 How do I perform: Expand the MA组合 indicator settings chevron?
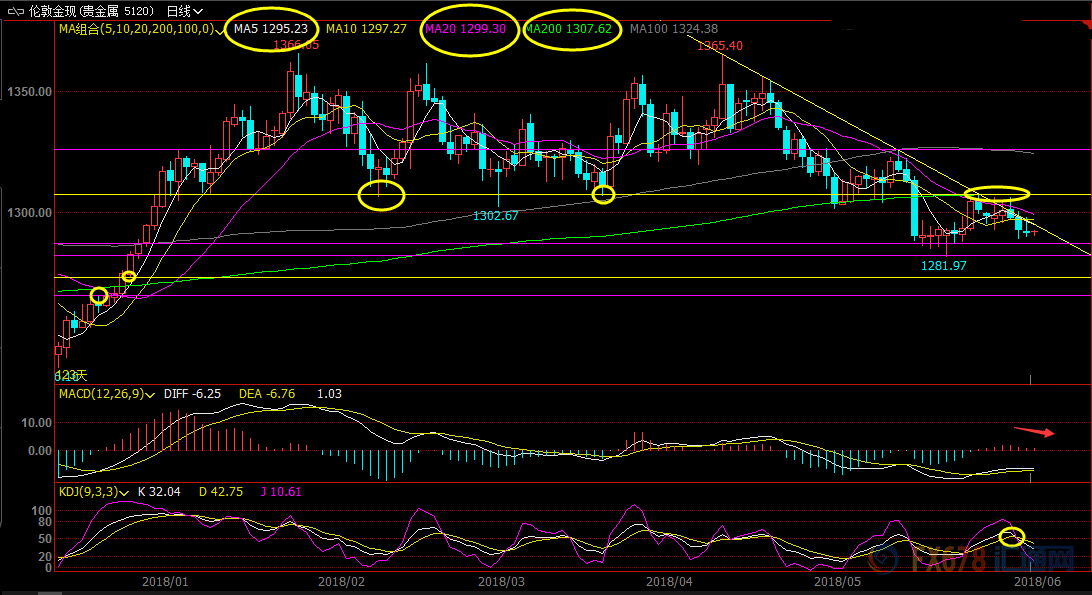pyautogui.click(x=220, y=31)
